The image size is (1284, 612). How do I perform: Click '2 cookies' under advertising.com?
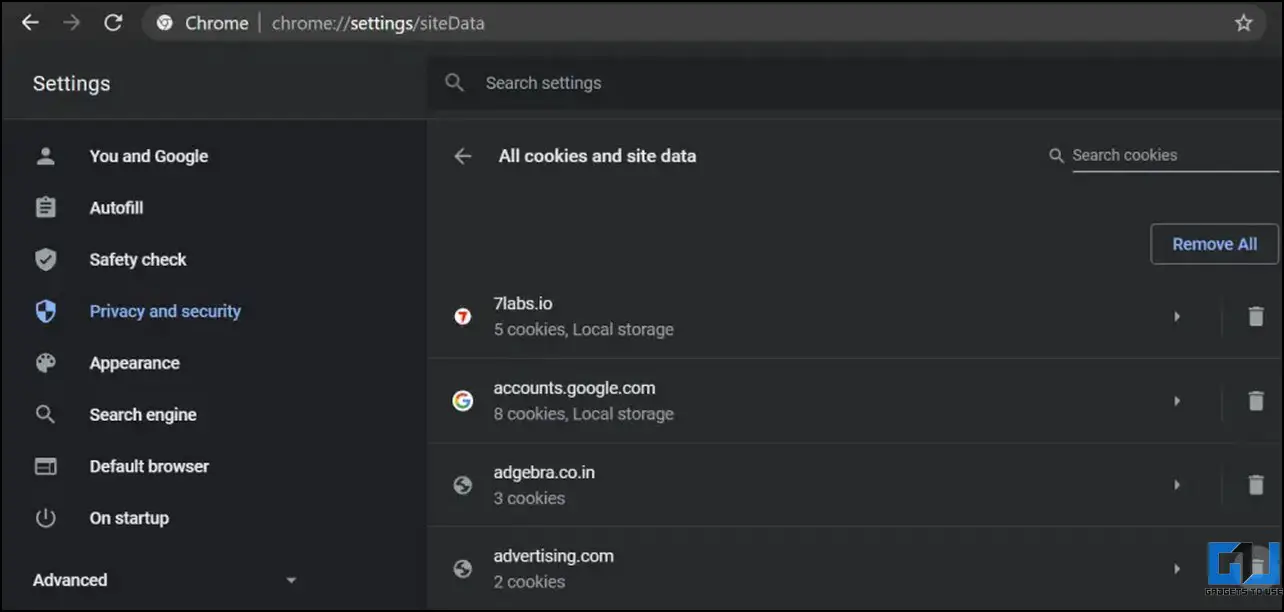529,582
